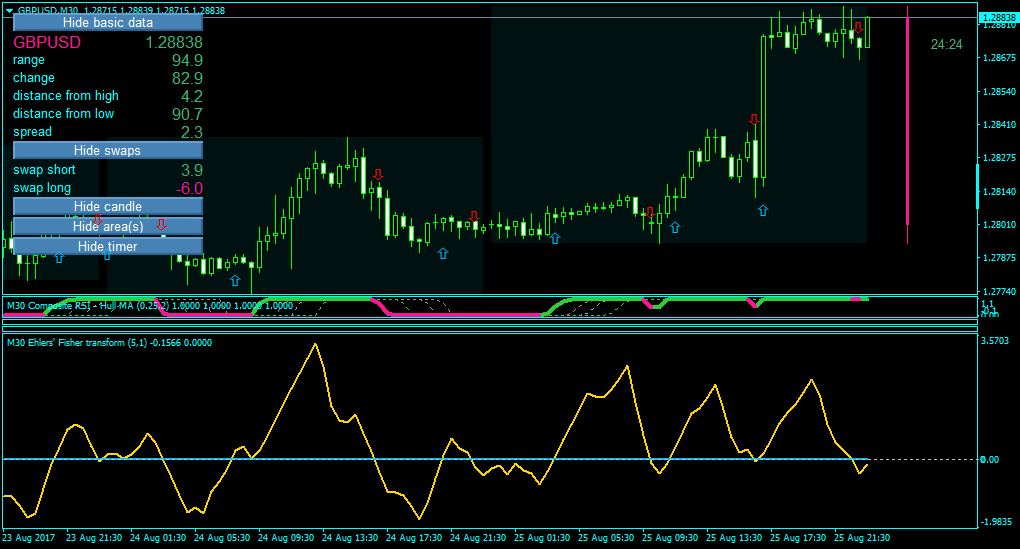Click the swap short value 3.9
This screenshot has height=549, width=1020.
[192, 170]
